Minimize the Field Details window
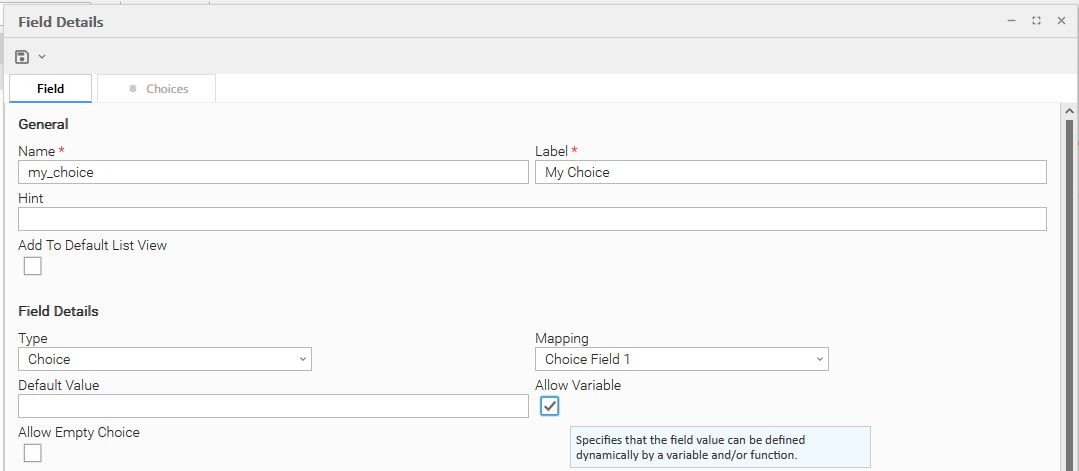Screen dimensions: 1079x471 pyautogui.click(x=1012, y=21)
